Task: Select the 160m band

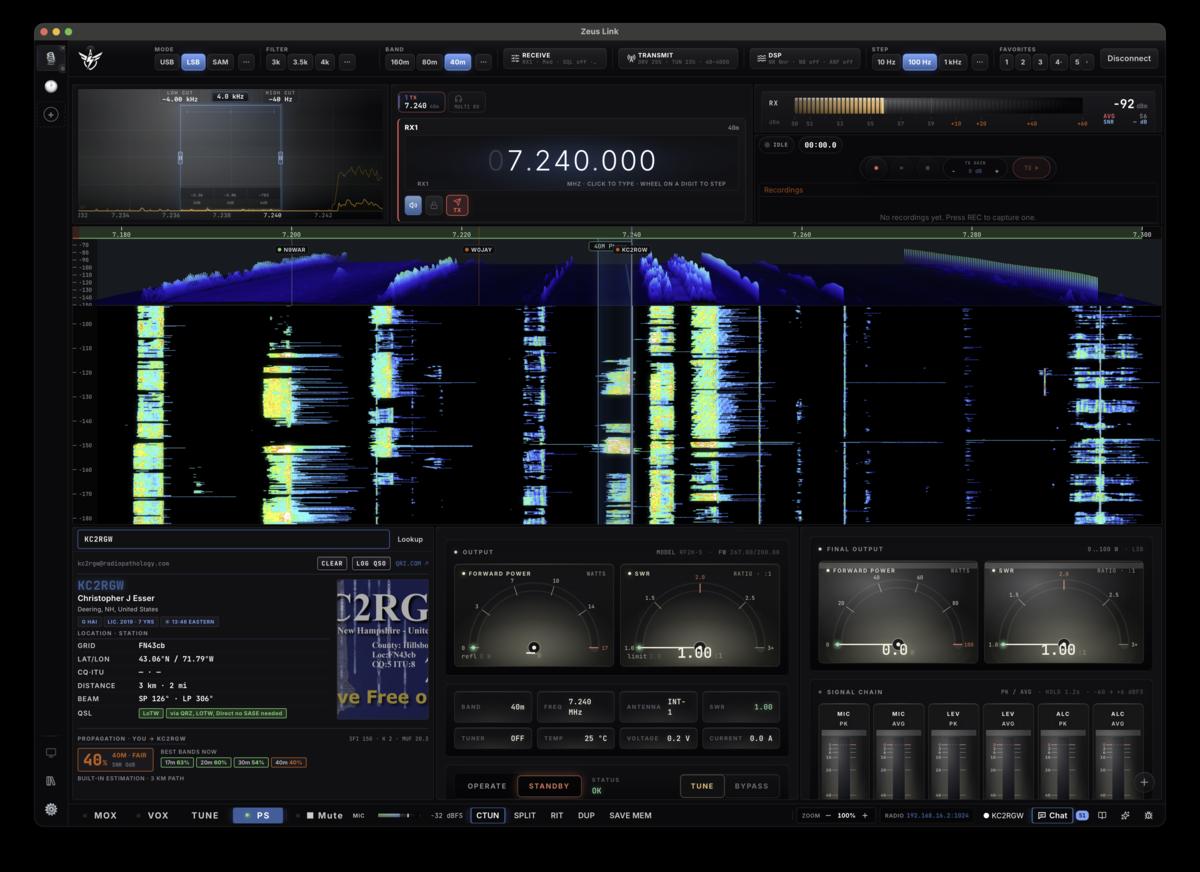Action: pyautogui.click(x=400, y=62)
